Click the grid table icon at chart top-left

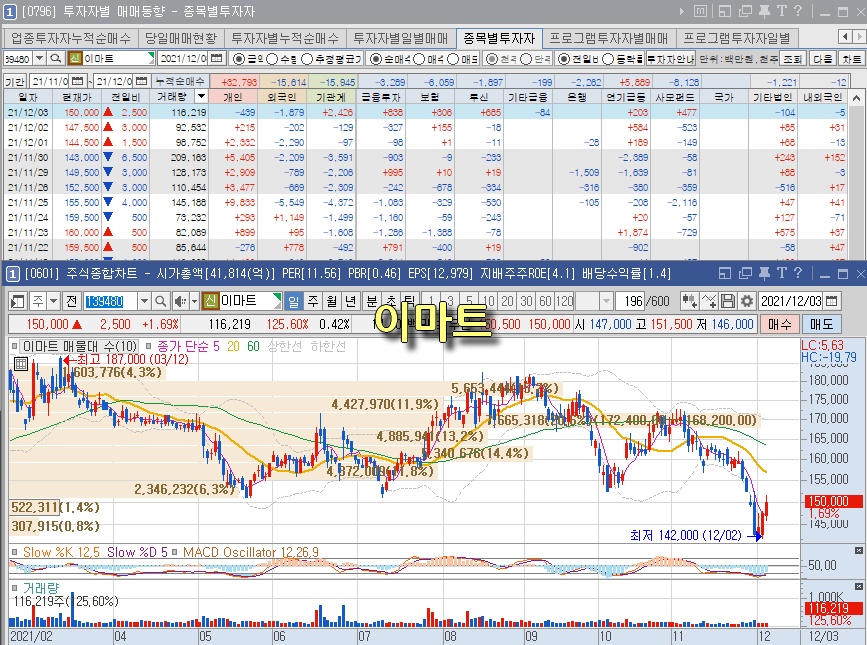(20, 363)
